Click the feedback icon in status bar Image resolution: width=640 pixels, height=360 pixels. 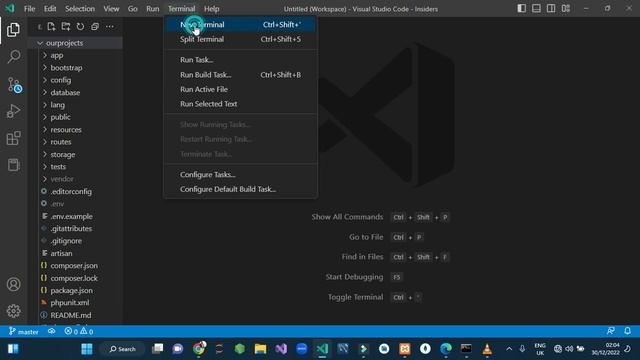coord(611,331)
